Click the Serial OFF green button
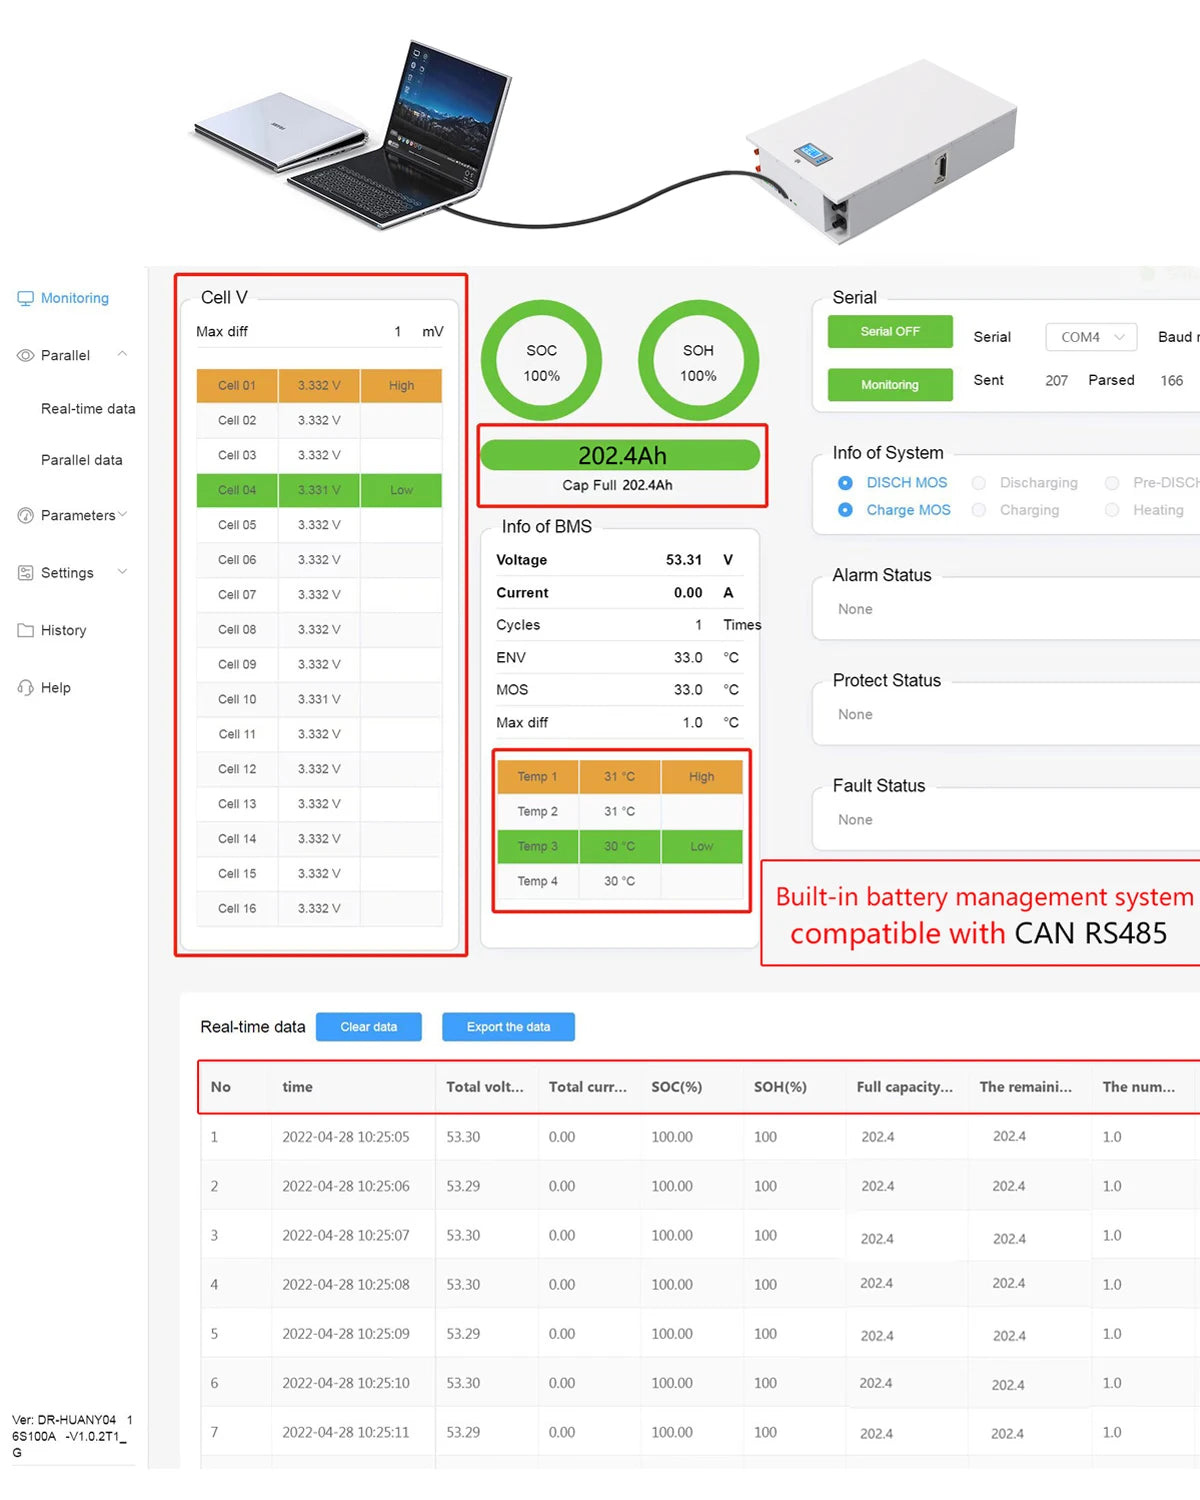1200x1500 pixels. [x=889, y=332]
